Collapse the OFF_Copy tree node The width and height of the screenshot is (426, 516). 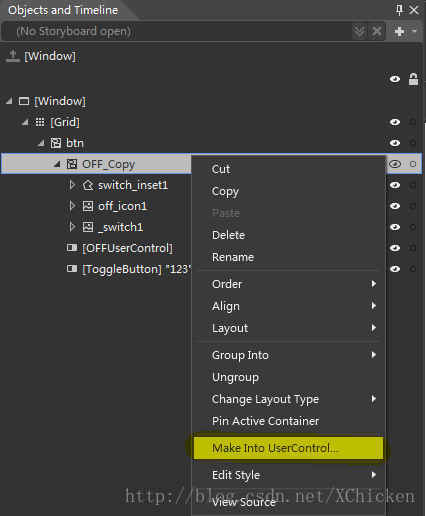(57, 164)
